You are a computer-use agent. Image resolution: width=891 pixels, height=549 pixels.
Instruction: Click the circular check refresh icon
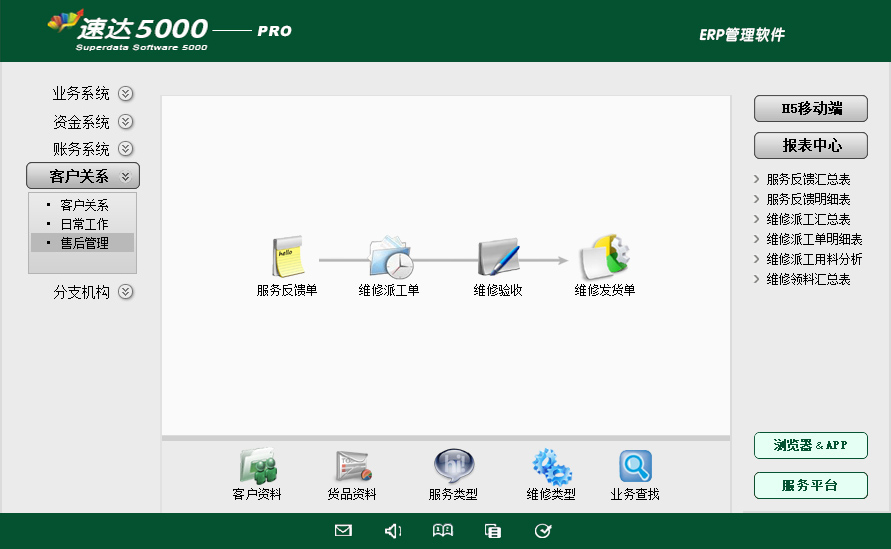pos(543,531)
